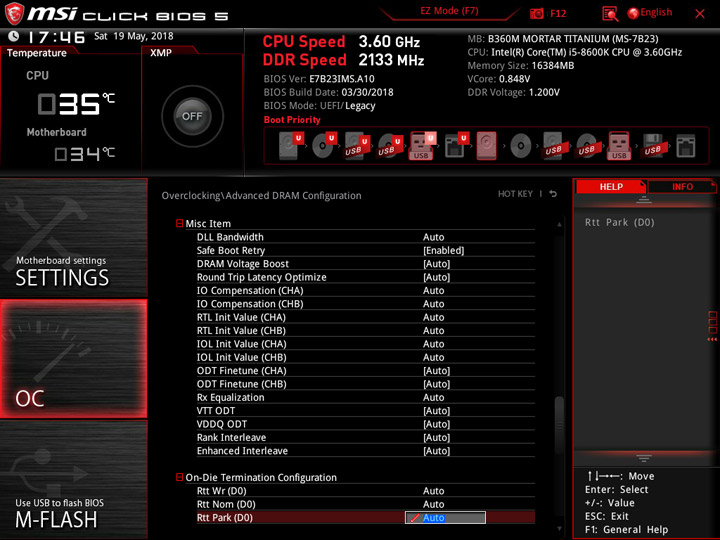Change language via English label
Screen dimensions: 720x540
pyautogui.click(x=656, y=13)
